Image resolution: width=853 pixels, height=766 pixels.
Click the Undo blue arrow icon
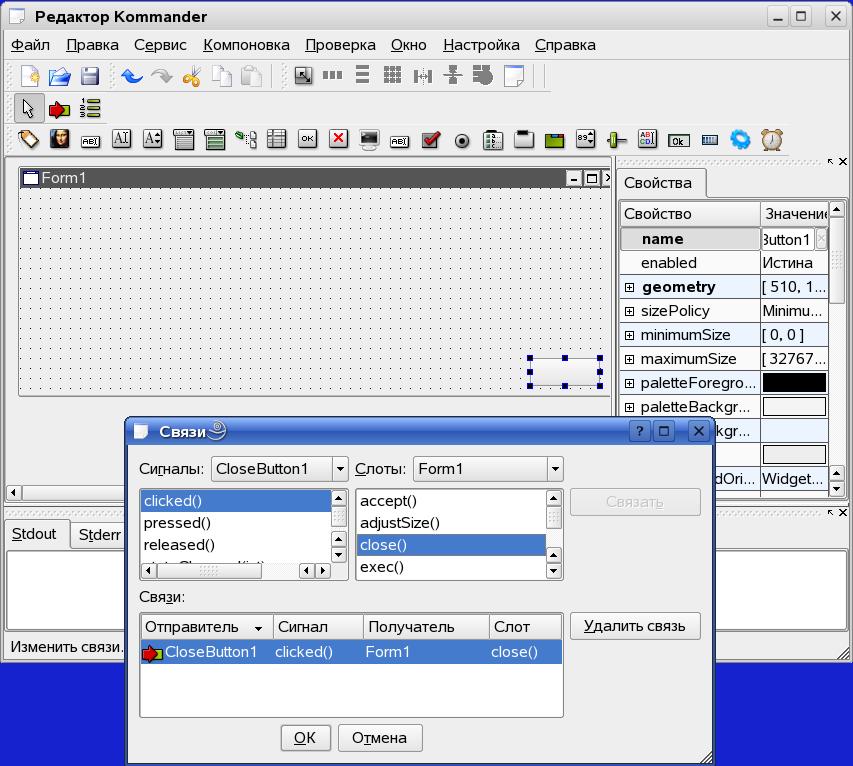[131, 76]
